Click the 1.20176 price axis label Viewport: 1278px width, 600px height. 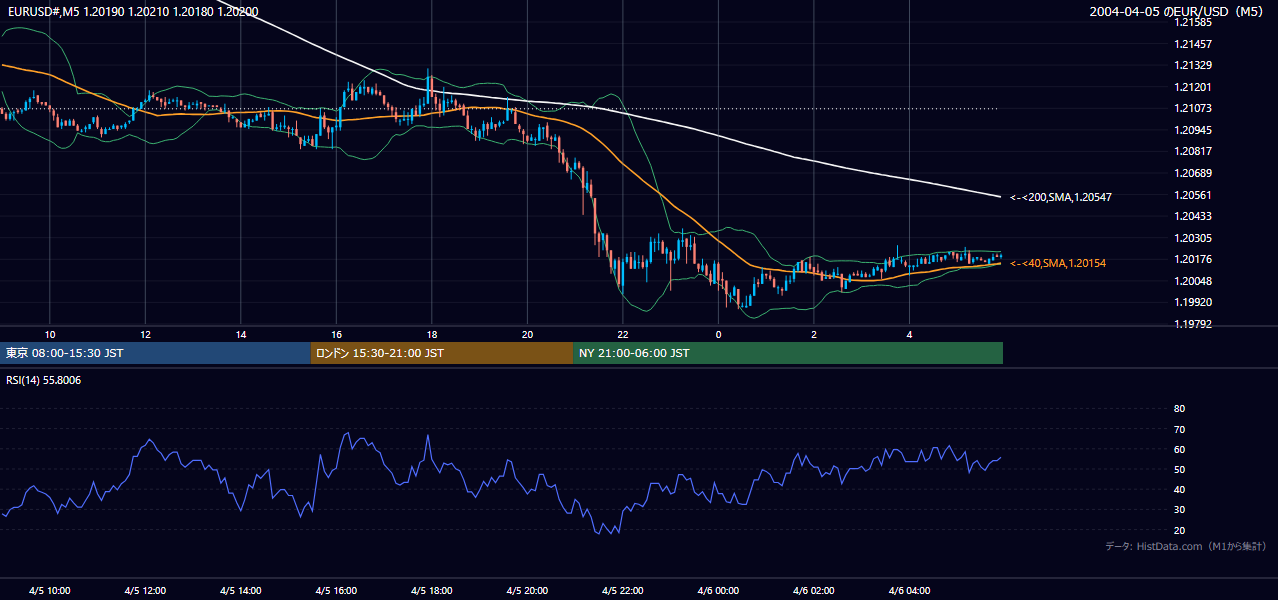coord(1194,260)
